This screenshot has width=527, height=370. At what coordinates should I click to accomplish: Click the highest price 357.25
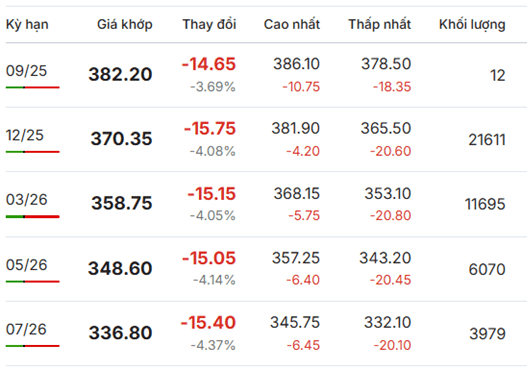tap(296, 258)
